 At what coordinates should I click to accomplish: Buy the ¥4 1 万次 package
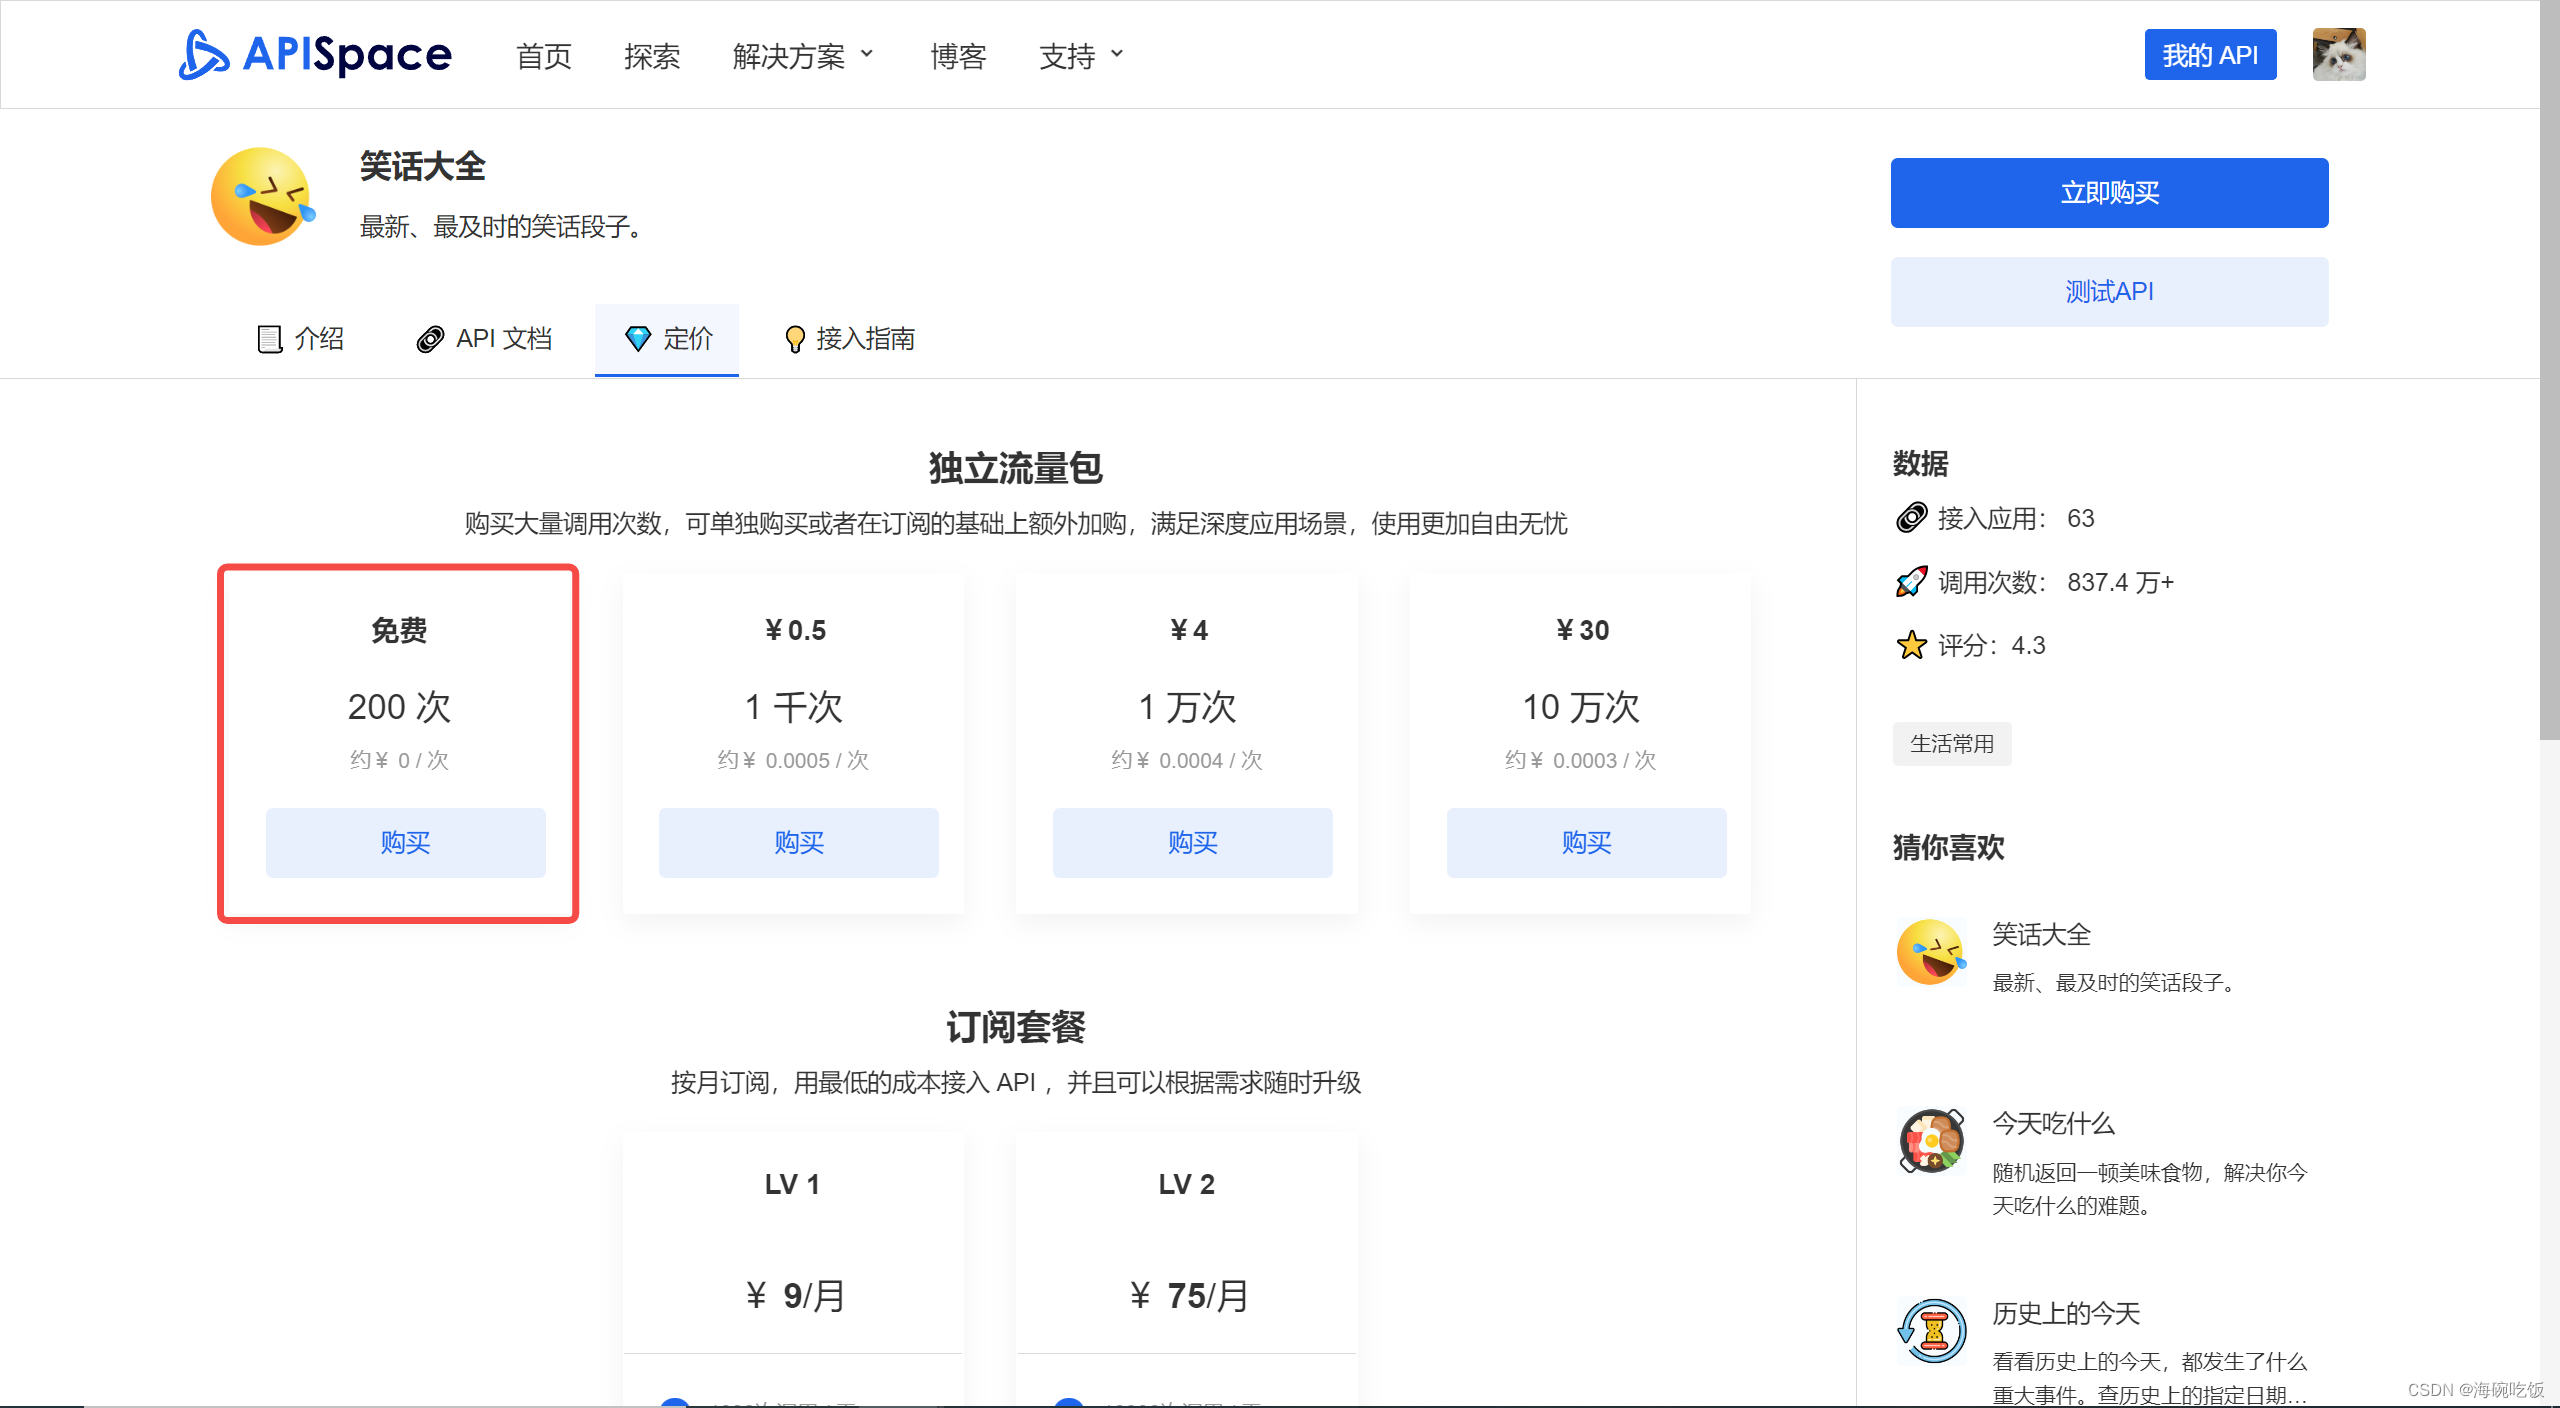point(1192,842)
